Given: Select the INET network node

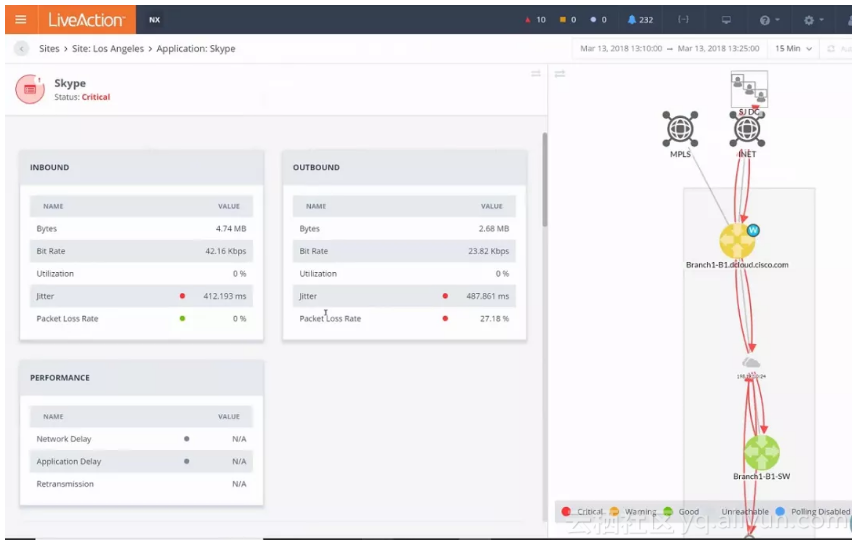Looking at the screenshot, I should point(747,129).
